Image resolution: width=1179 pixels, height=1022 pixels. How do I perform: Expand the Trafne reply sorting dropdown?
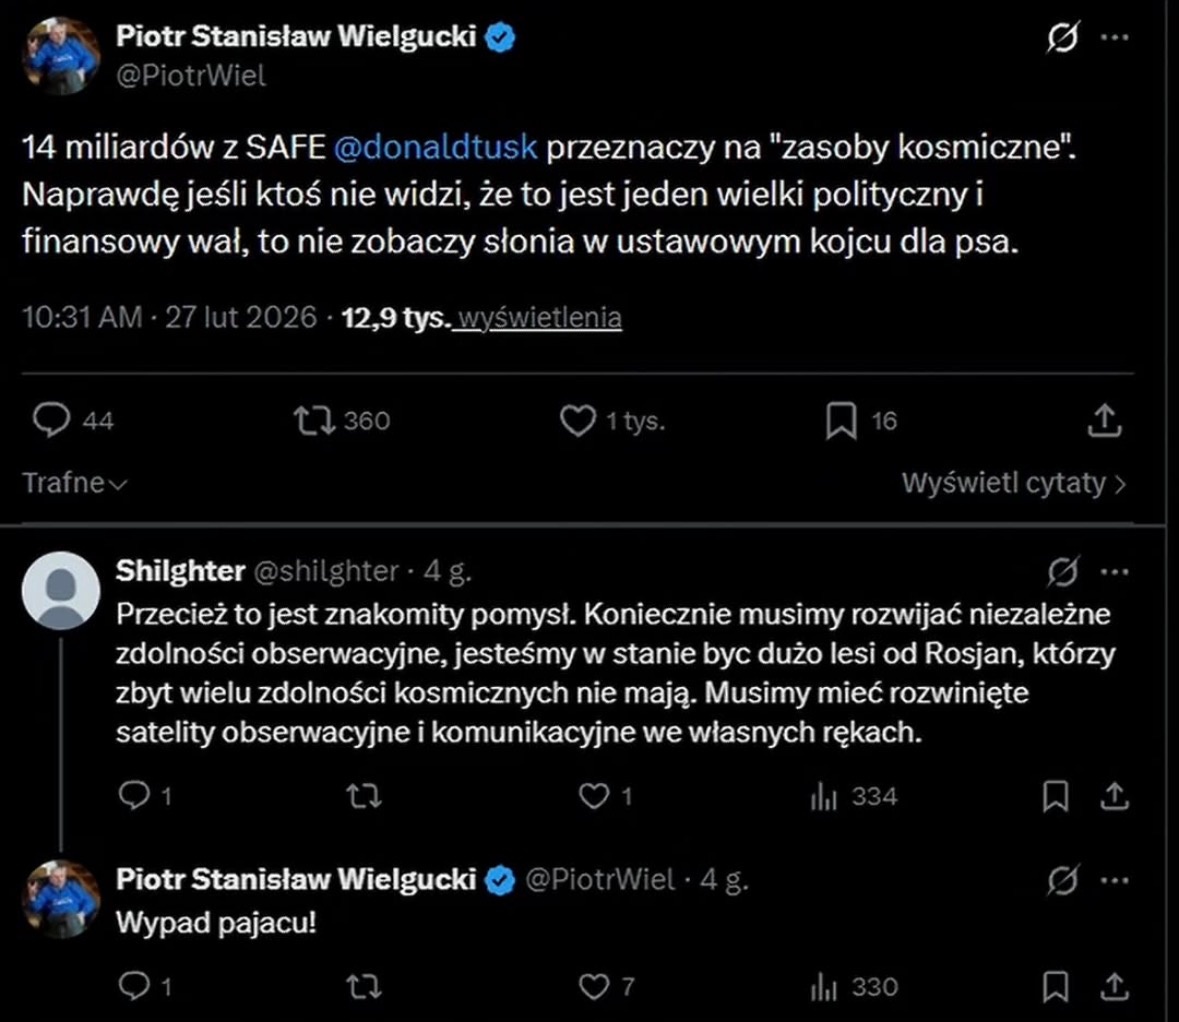[x=75, y=483]
